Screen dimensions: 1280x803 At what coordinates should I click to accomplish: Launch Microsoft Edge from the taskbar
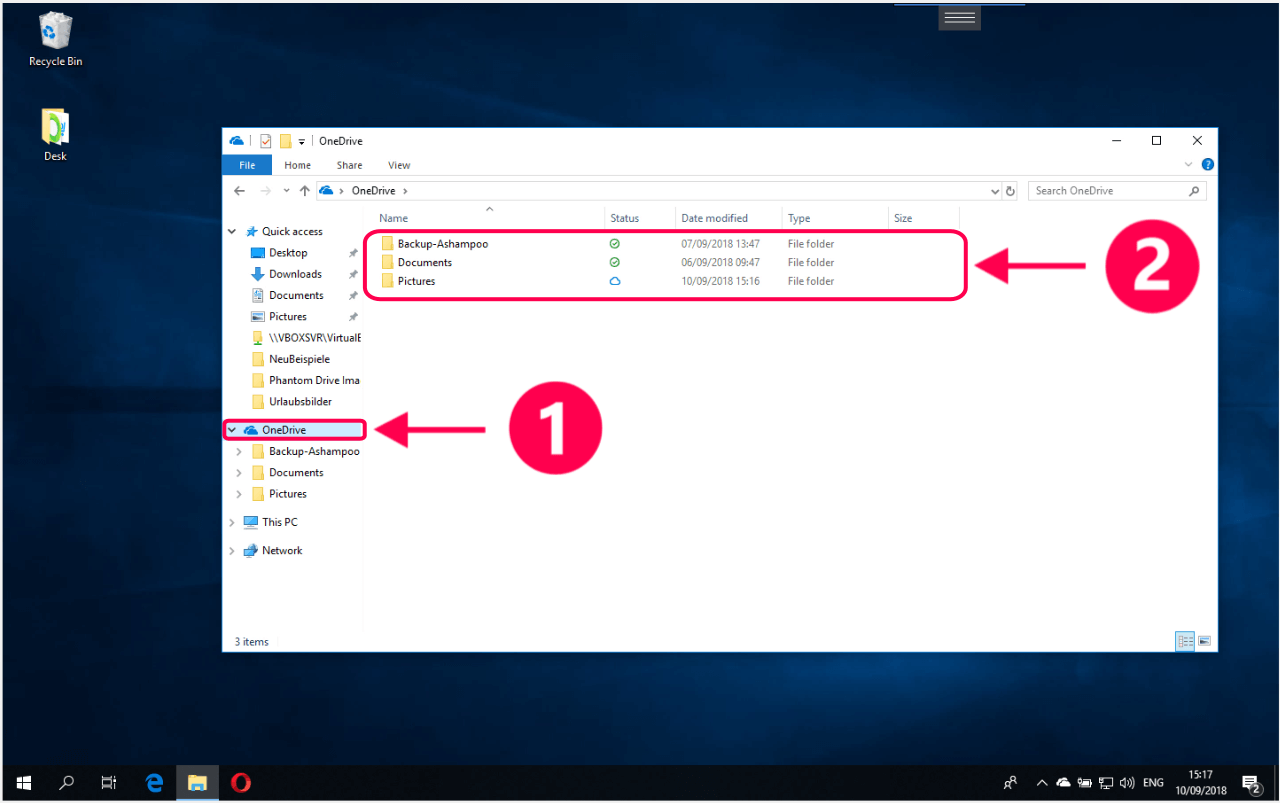[154, 783]
